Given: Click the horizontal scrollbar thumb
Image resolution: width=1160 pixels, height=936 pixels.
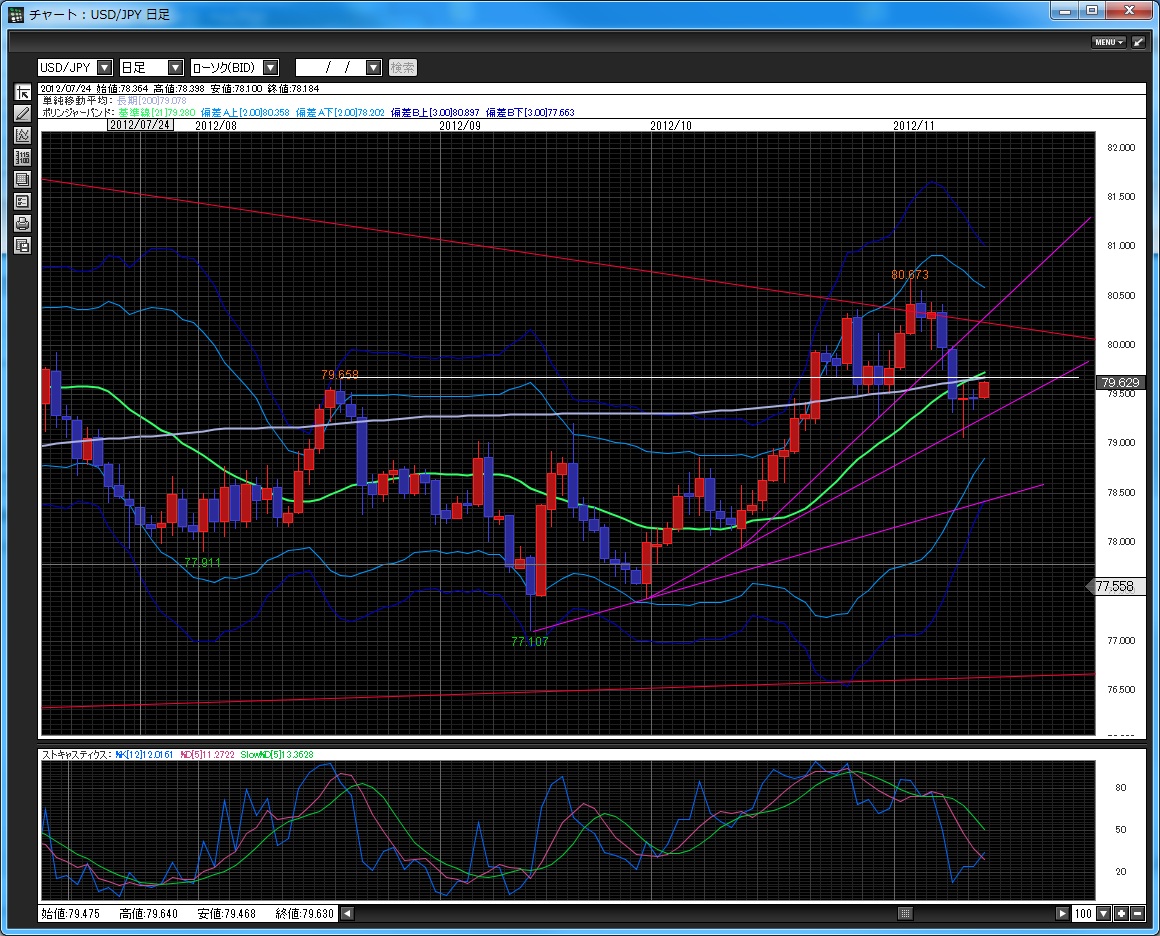Looking at the screenshot, I should (x=905, y=914).
